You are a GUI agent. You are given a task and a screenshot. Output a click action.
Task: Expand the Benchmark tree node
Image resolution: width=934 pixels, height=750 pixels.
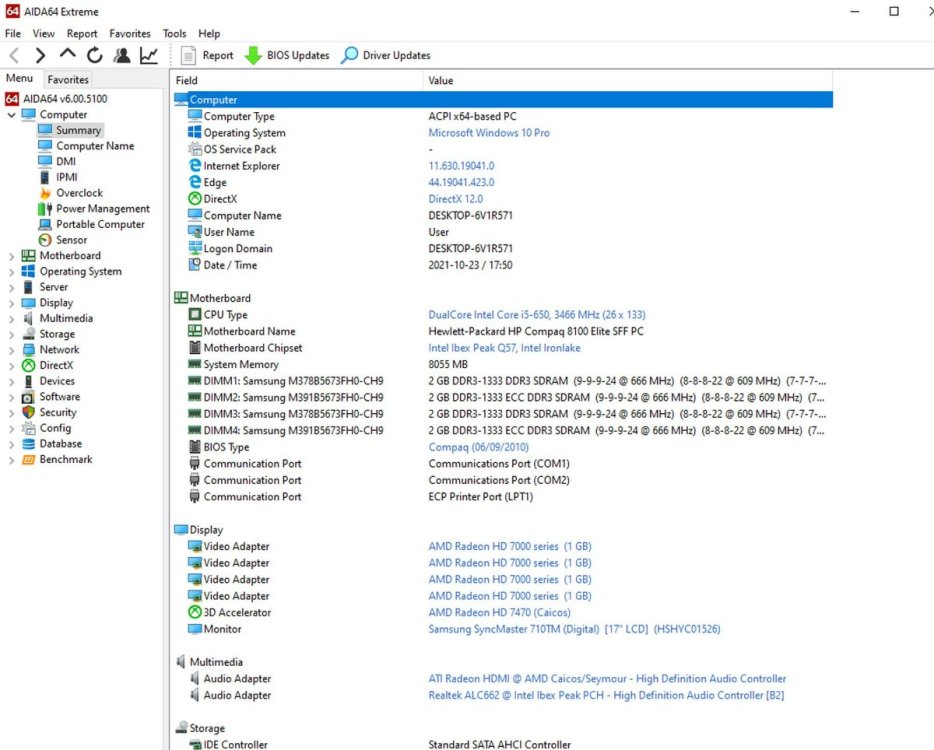point(12,460)
